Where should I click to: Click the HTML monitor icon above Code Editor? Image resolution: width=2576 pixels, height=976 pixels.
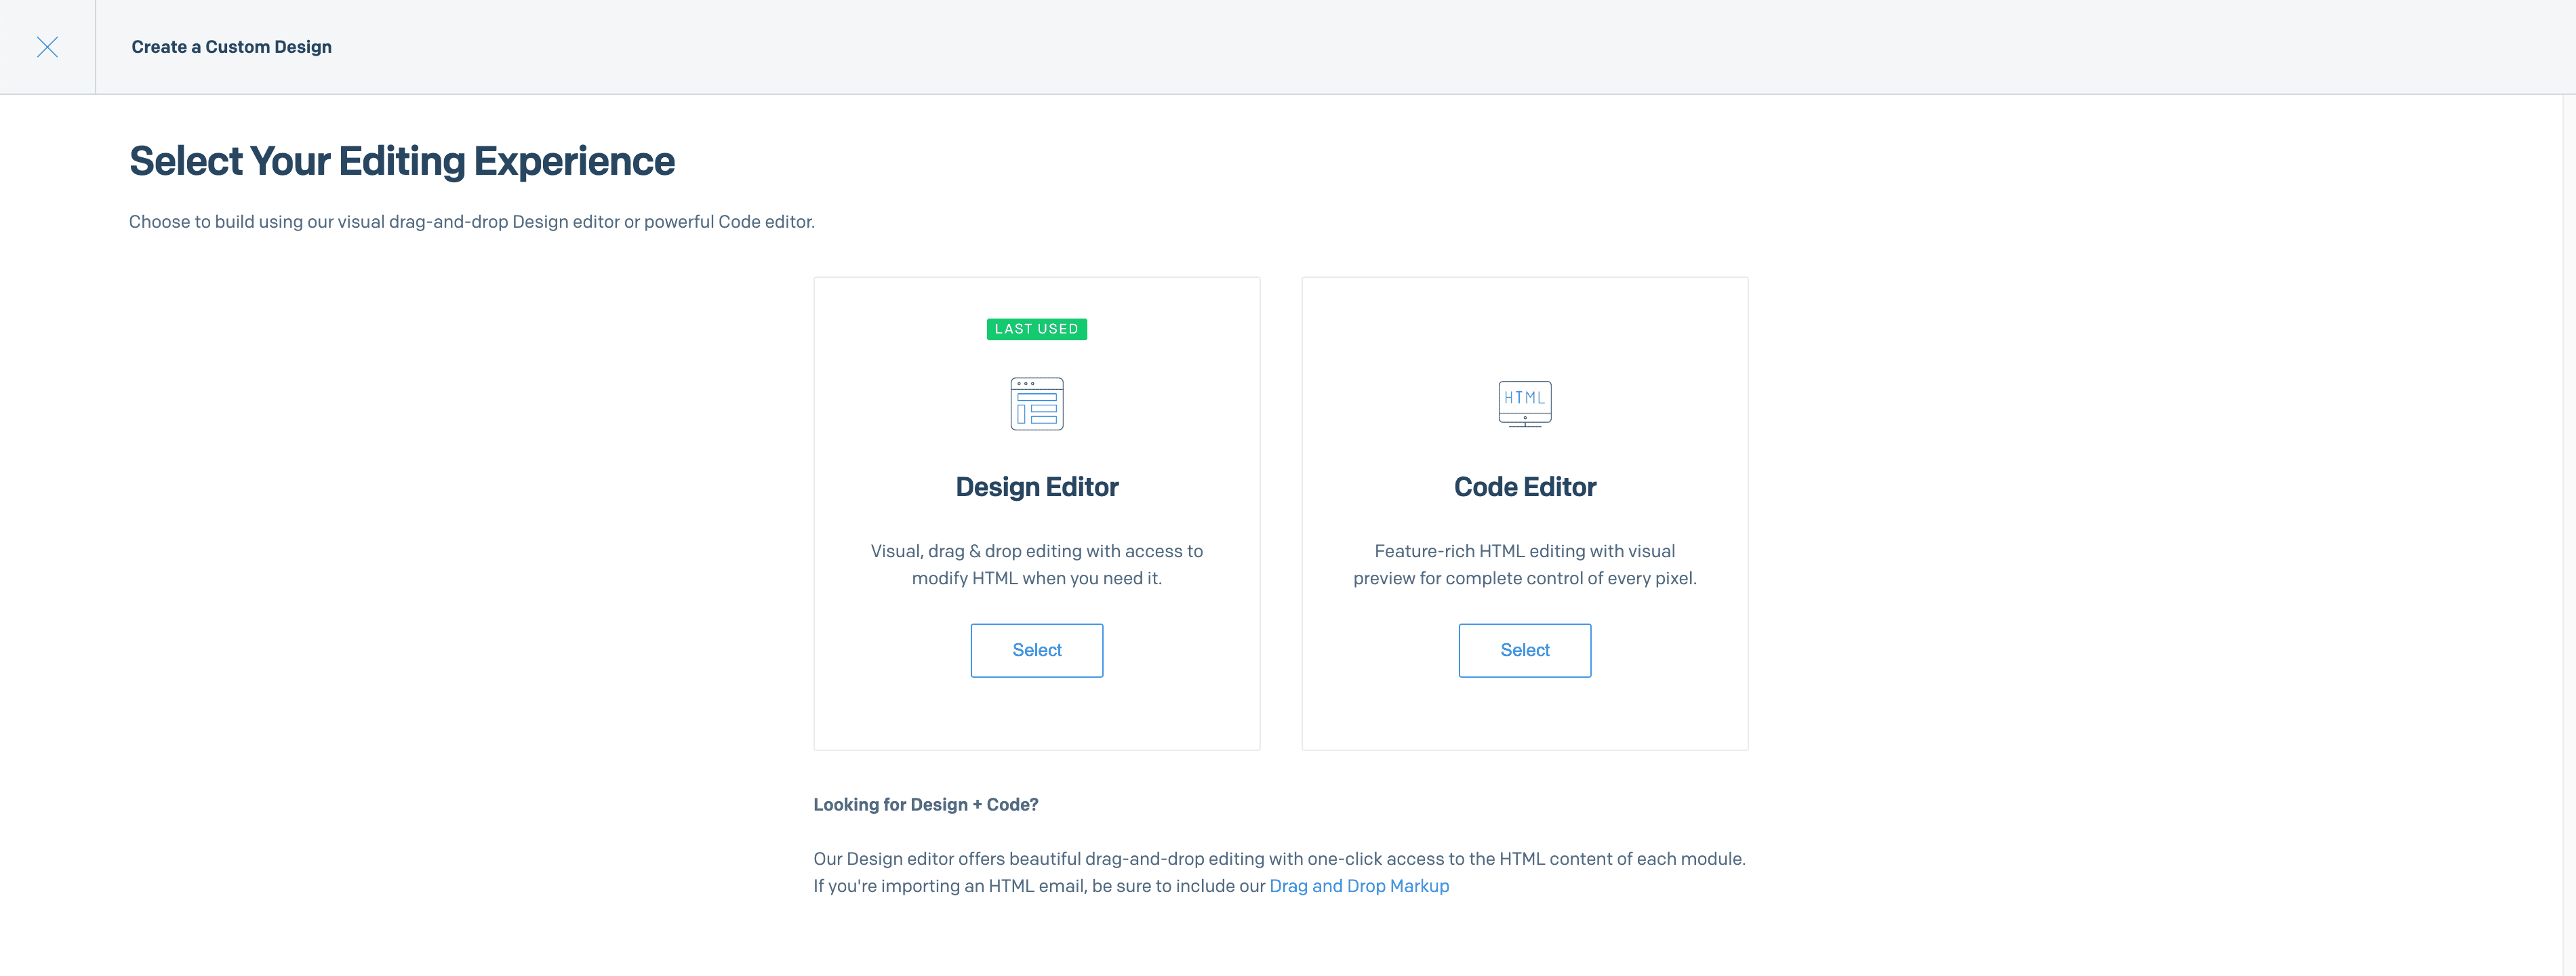coord(1524,403)
